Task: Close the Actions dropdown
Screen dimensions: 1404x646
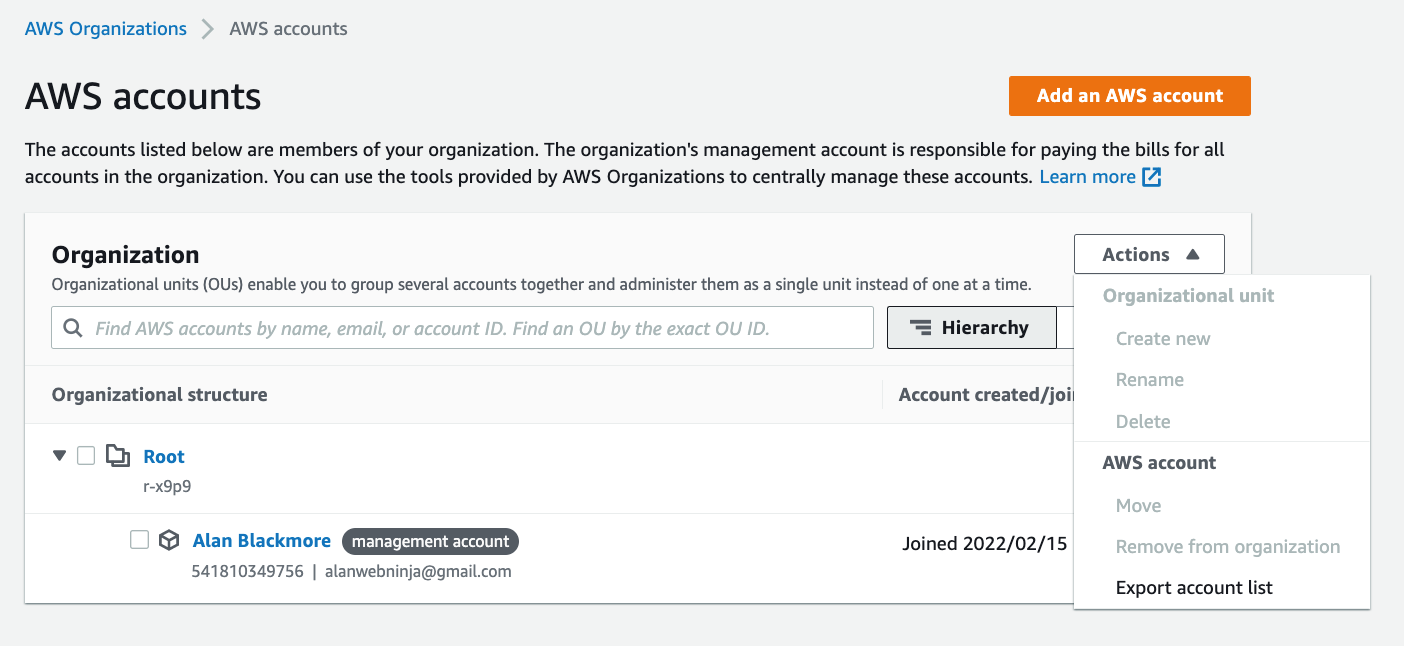Action: [1149, 255]
